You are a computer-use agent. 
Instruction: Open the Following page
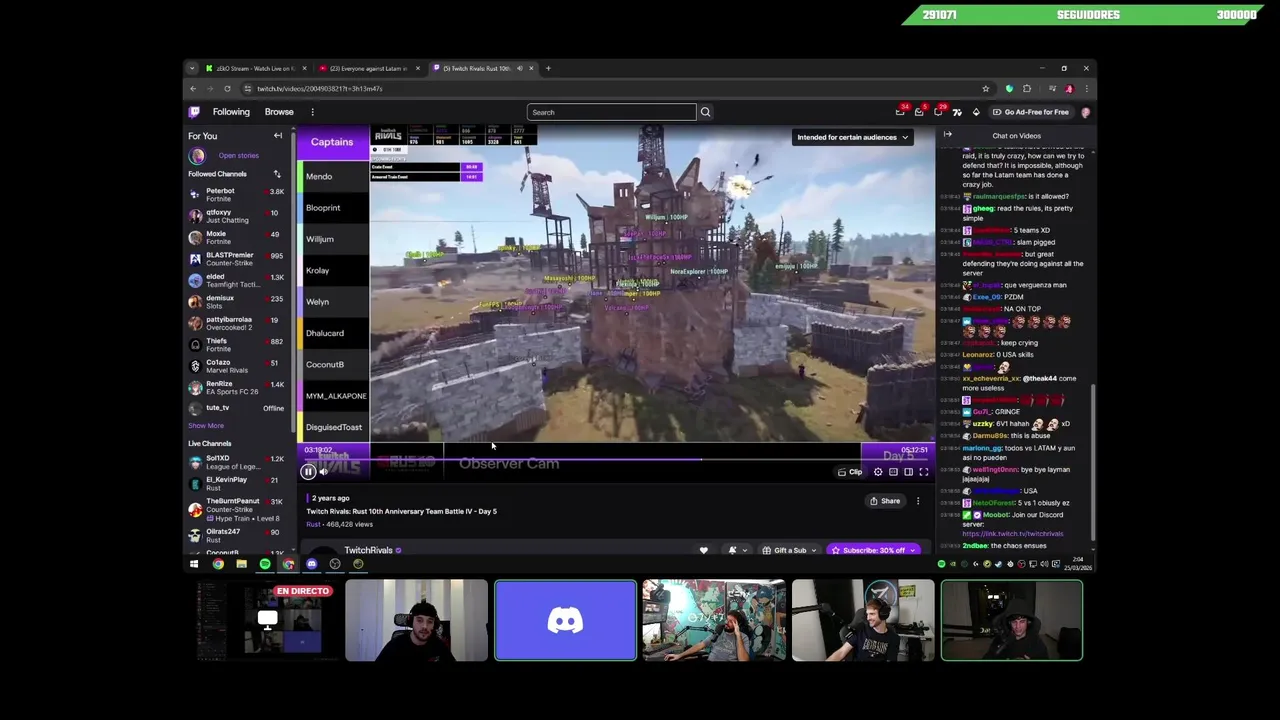(231, 112)
